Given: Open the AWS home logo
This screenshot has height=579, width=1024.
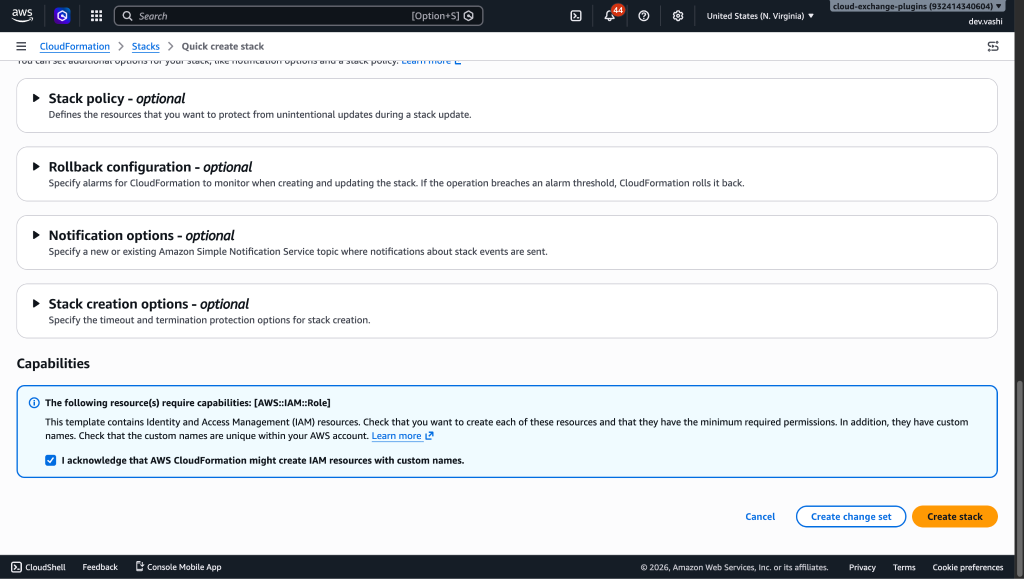Looking at the screenshot, I should [x=22, y=16].
